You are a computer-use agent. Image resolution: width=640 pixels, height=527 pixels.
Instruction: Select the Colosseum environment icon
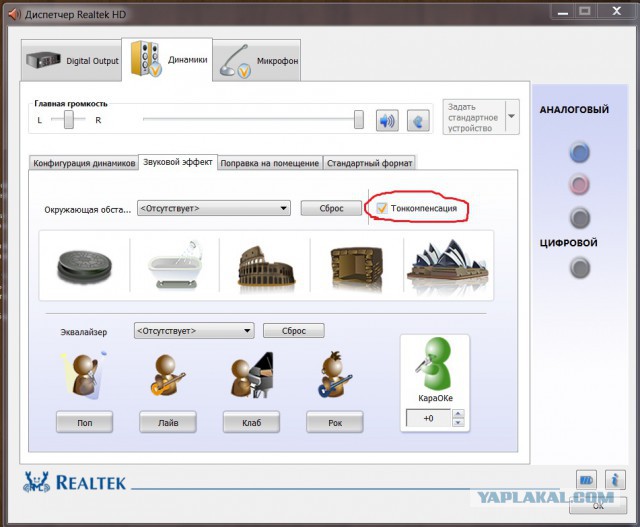266,266
